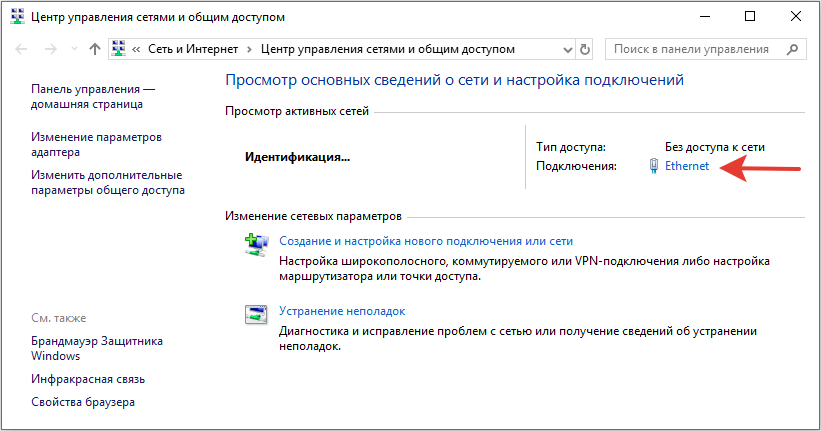Click the Forward navigation arrow

[x=50, y=49]
